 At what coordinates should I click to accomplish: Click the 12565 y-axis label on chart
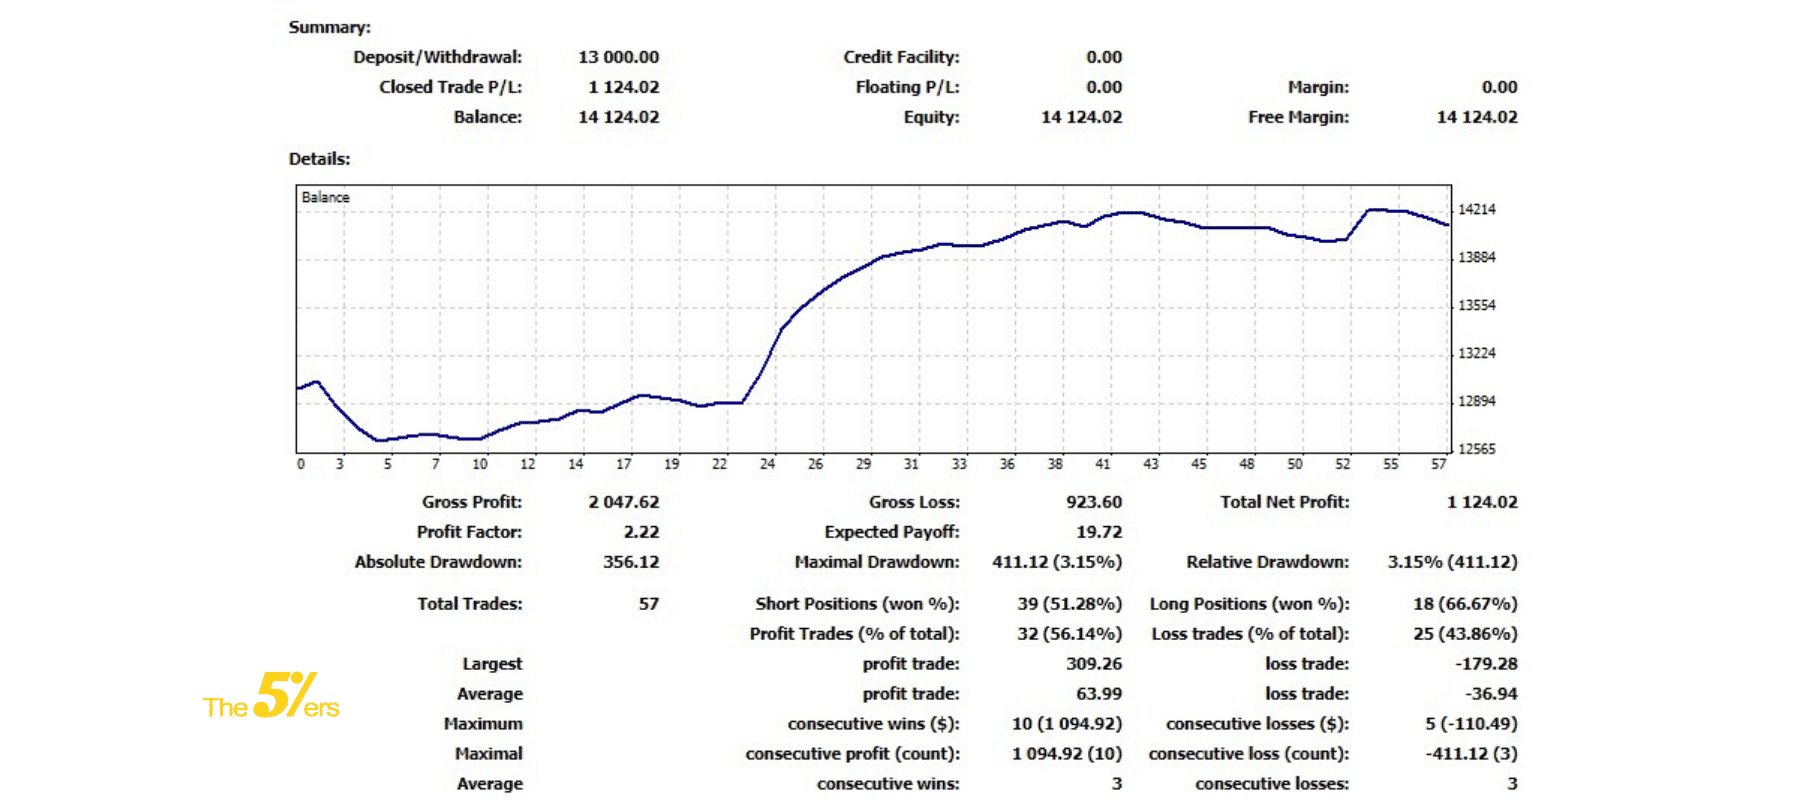pyautogui.click(x=1476, y=449)
